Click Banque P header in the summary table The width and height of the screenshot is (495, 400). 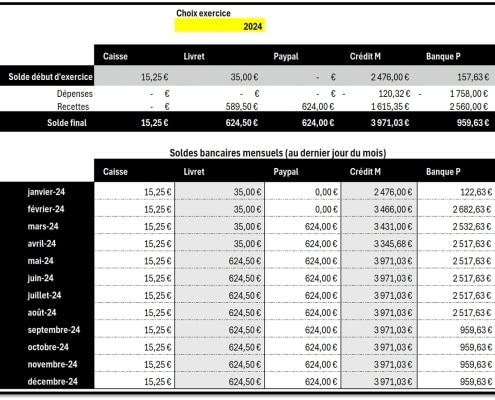click(443, 56)
